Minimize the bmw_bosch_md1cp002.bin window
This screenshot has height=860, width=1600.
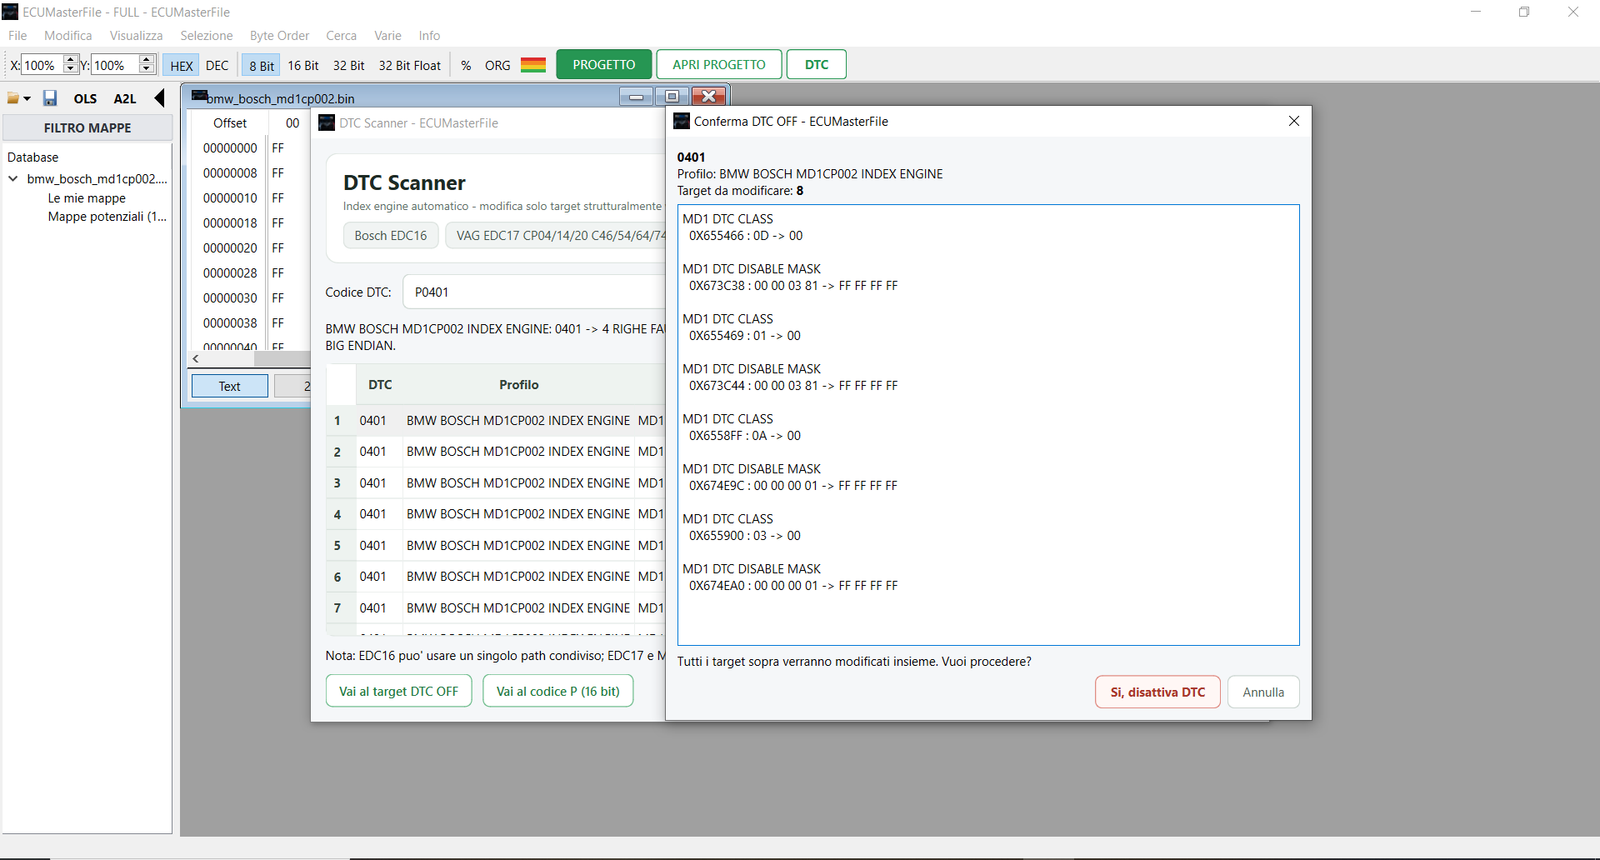coord(636,96)
